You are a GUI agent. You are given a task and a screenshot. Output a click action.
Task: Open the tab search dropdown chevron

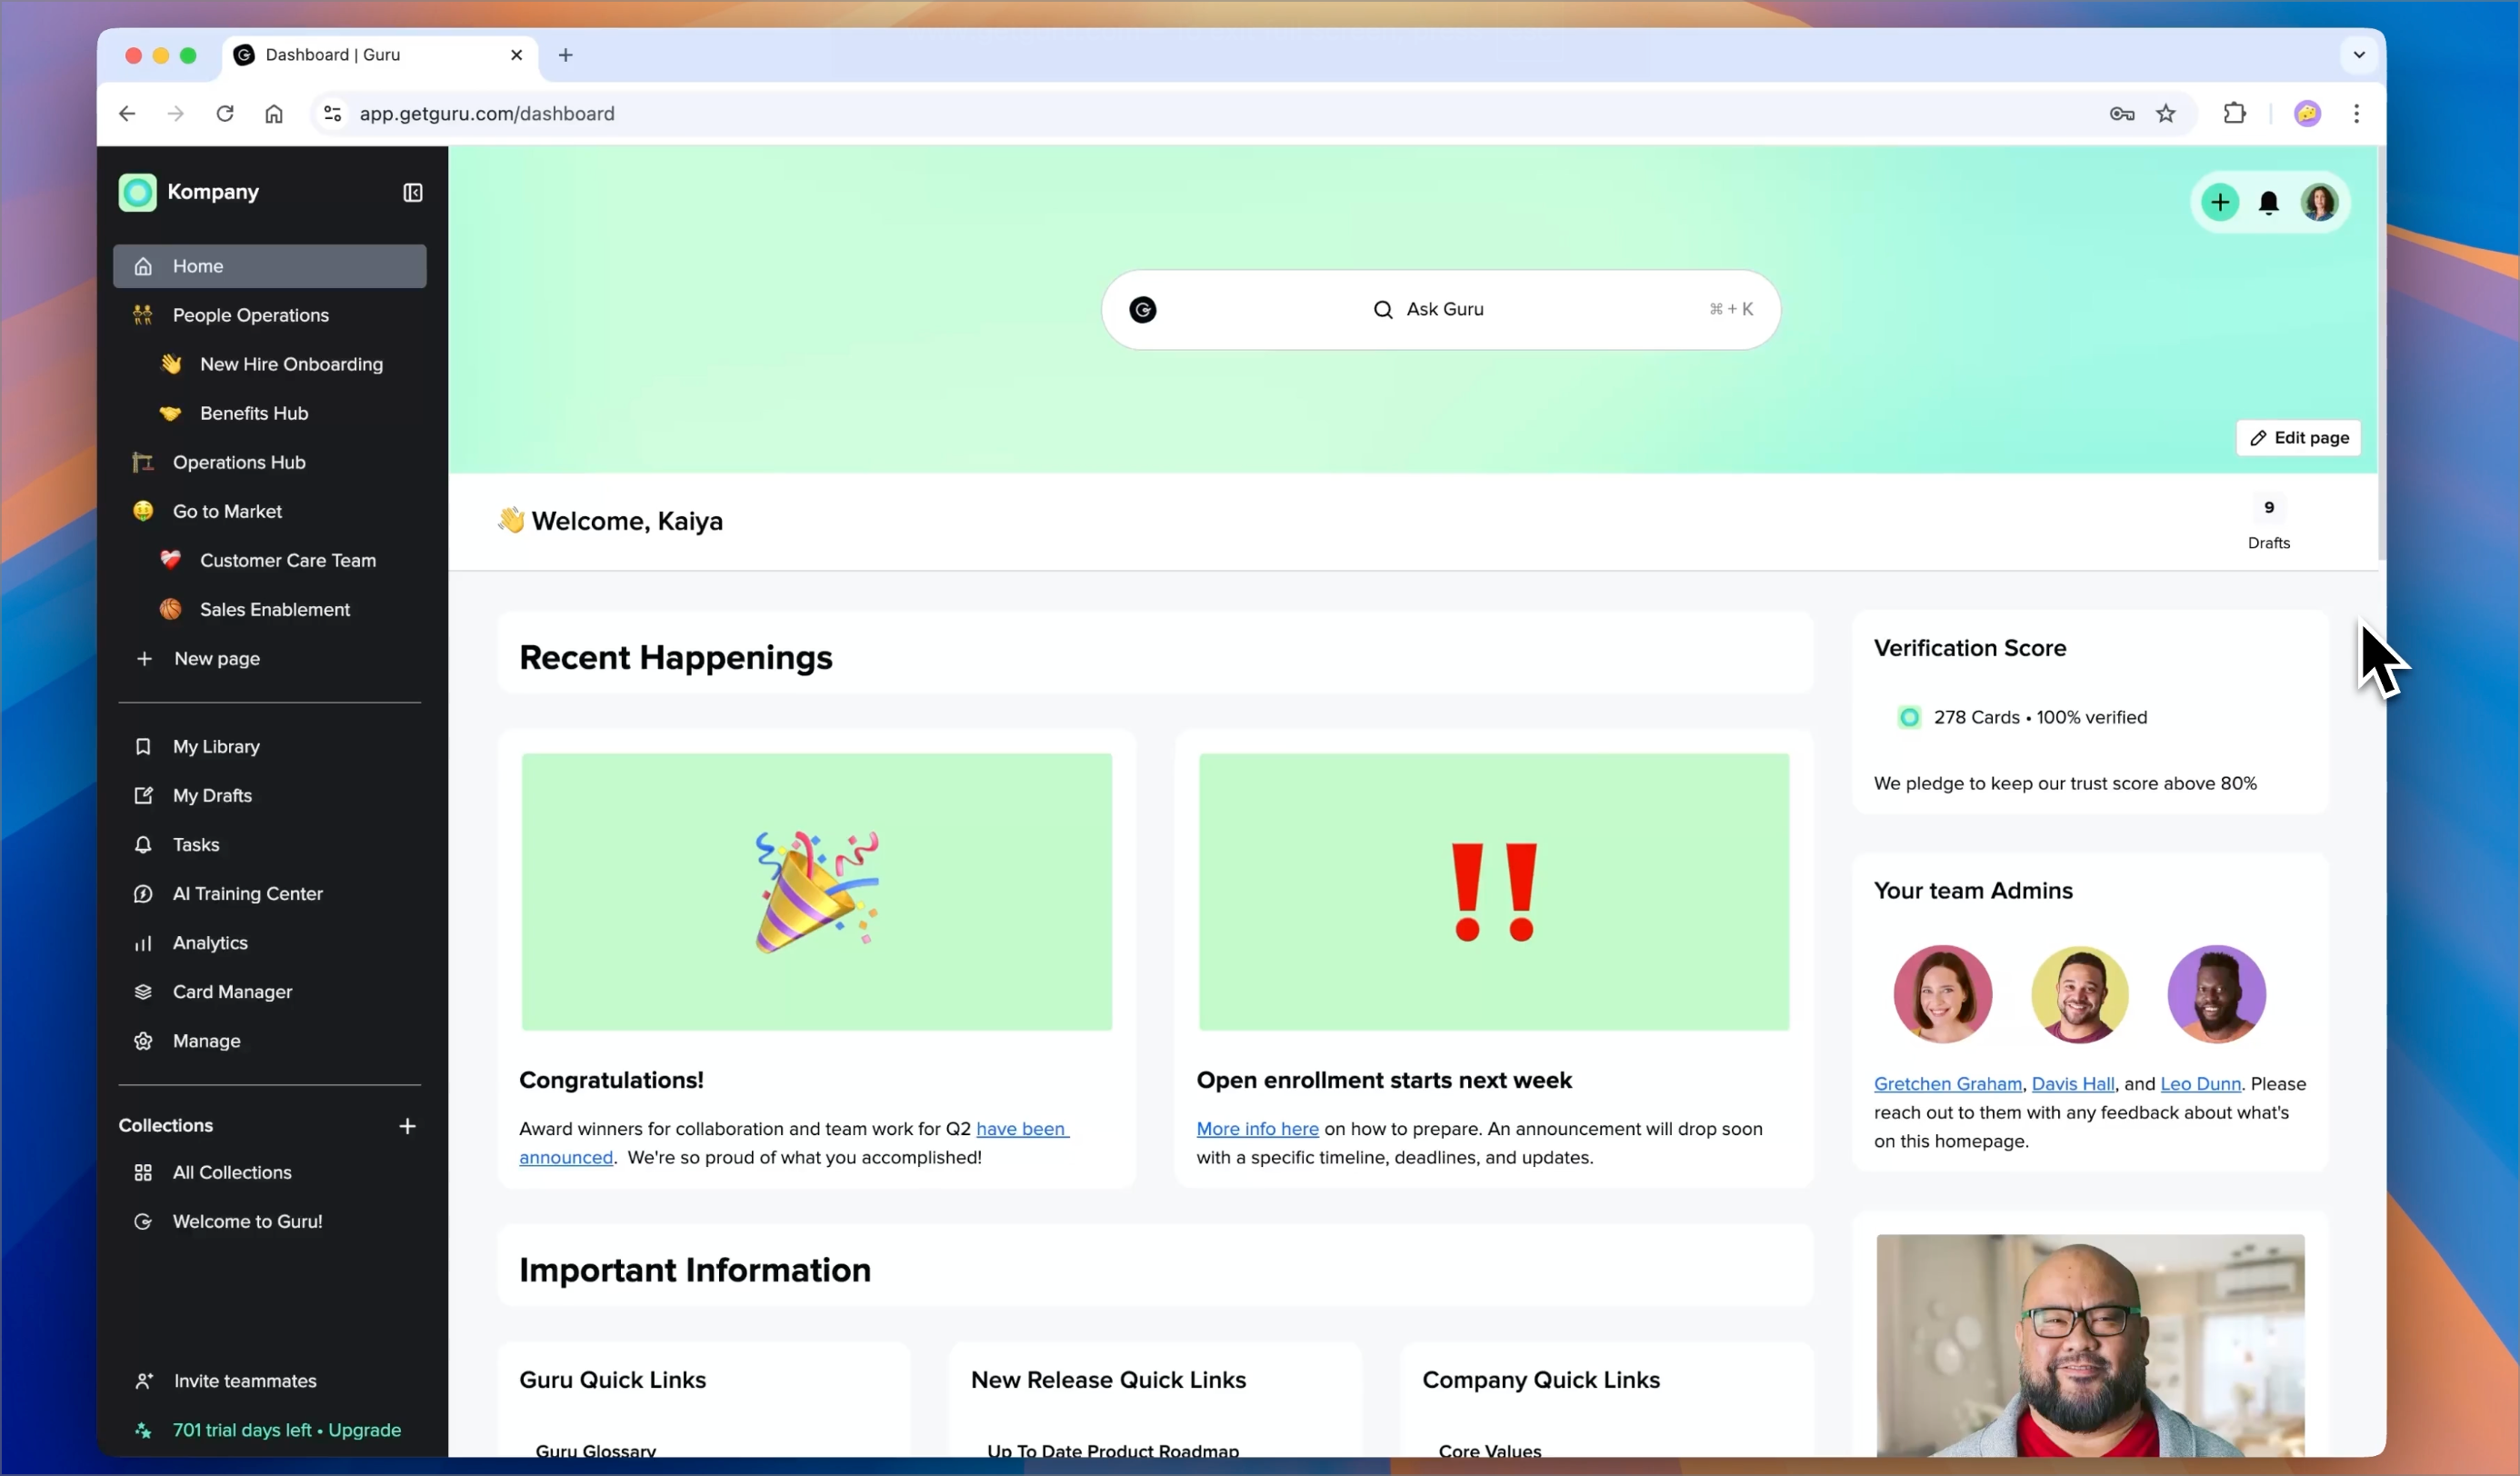tap(2359, 55)
